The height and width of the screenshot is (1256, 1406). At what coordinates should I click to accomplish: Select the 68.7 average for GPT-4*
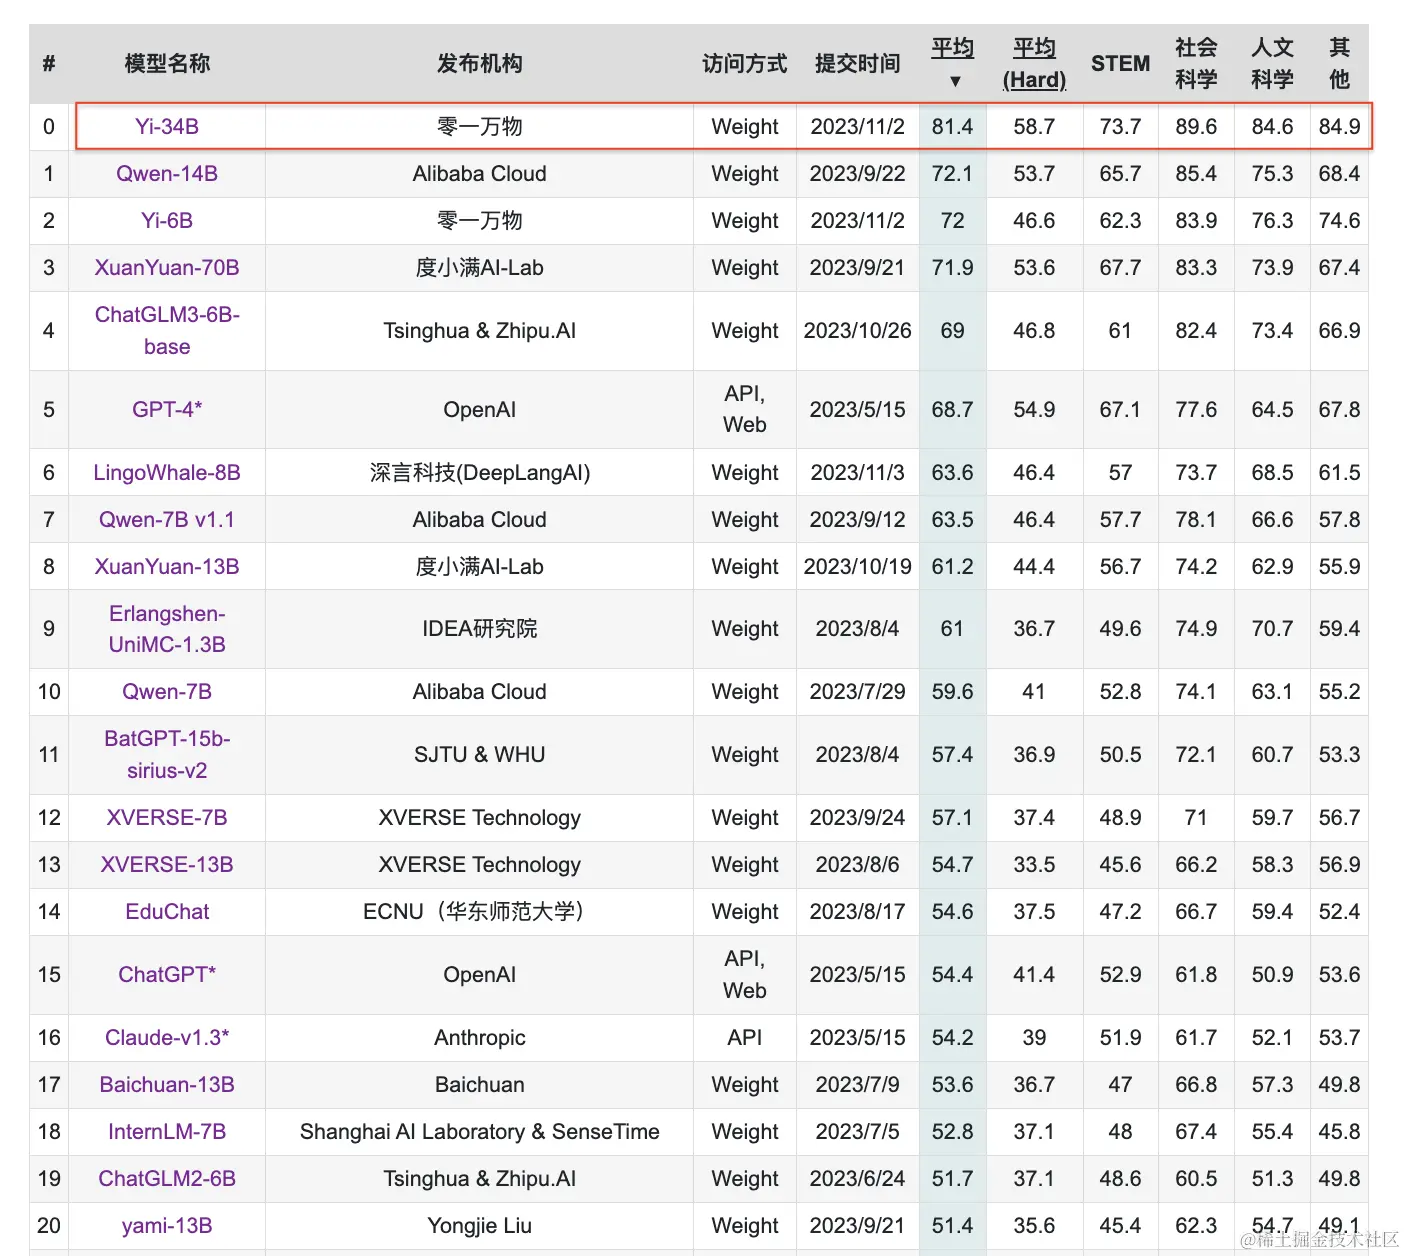point(952,410)
